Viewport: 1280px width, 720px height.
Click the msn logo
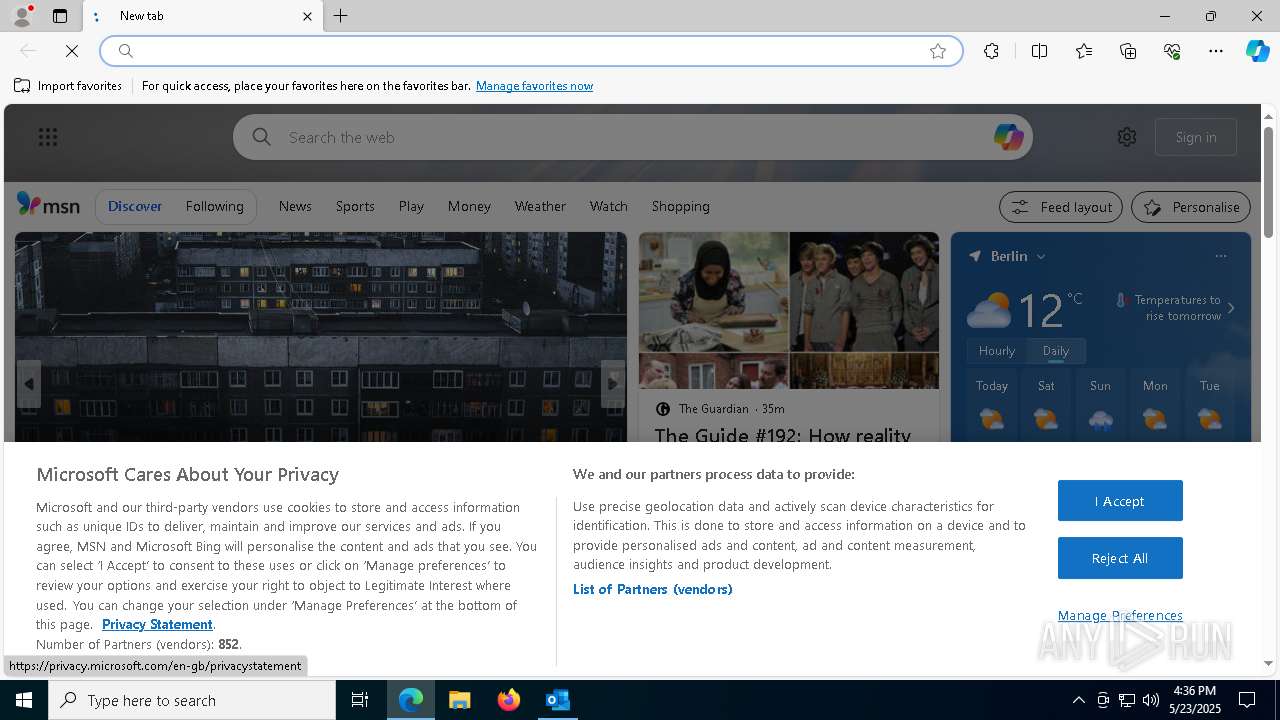tap(48, 205)
